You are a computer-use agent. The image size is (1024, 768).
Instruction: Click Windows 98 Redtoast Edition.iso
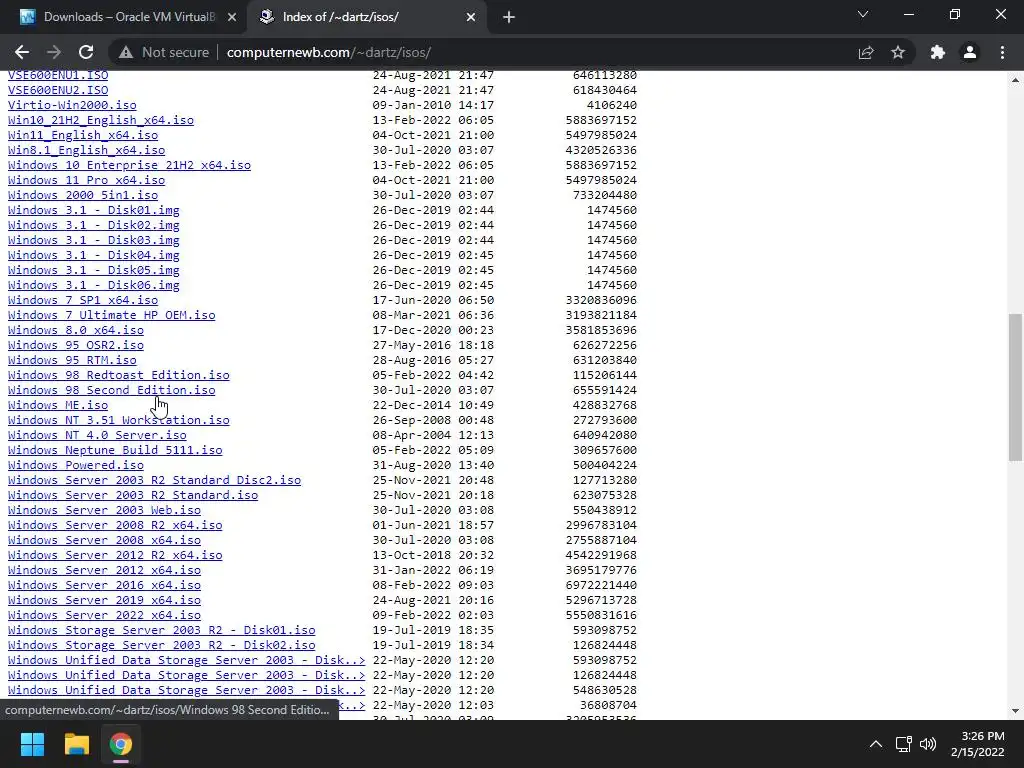(118, 376)
